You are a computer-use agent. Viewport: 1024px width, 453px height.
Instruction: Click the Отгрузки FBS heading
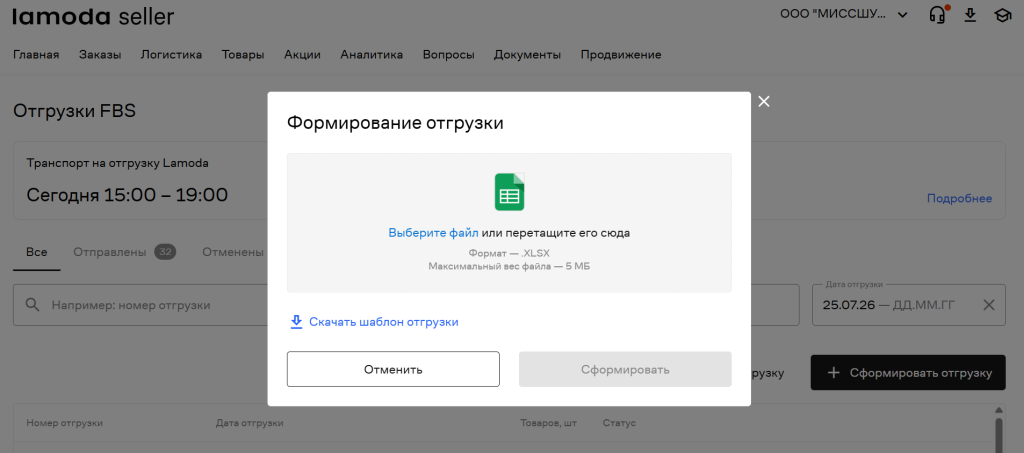click(x=74, y=111)
